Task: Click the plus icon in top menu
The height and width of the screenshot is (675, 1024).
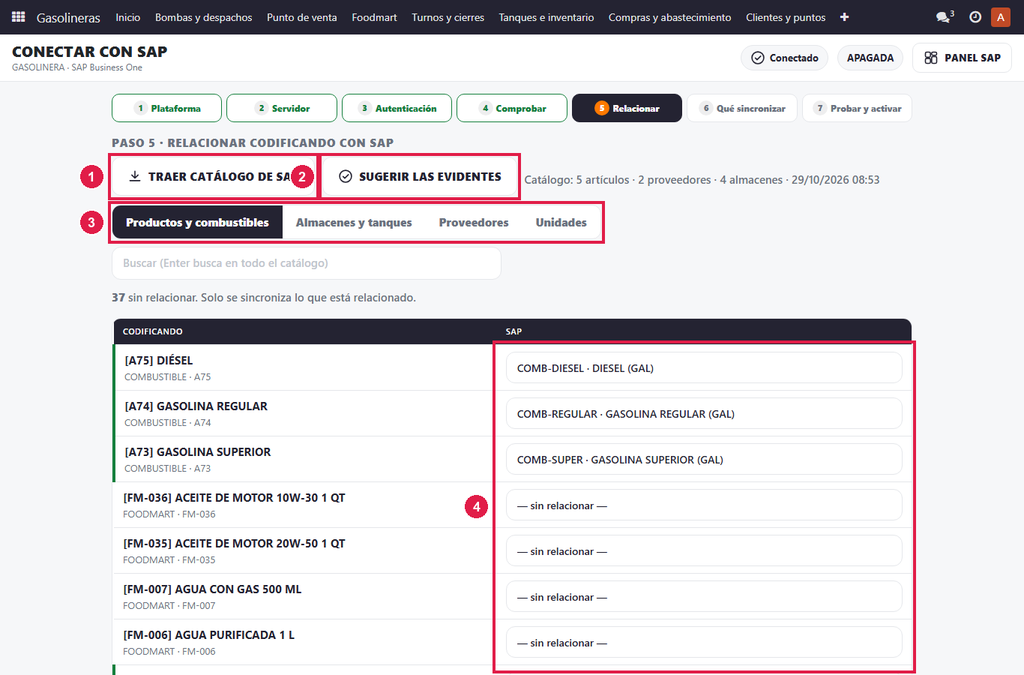Action: pos(844,17)
